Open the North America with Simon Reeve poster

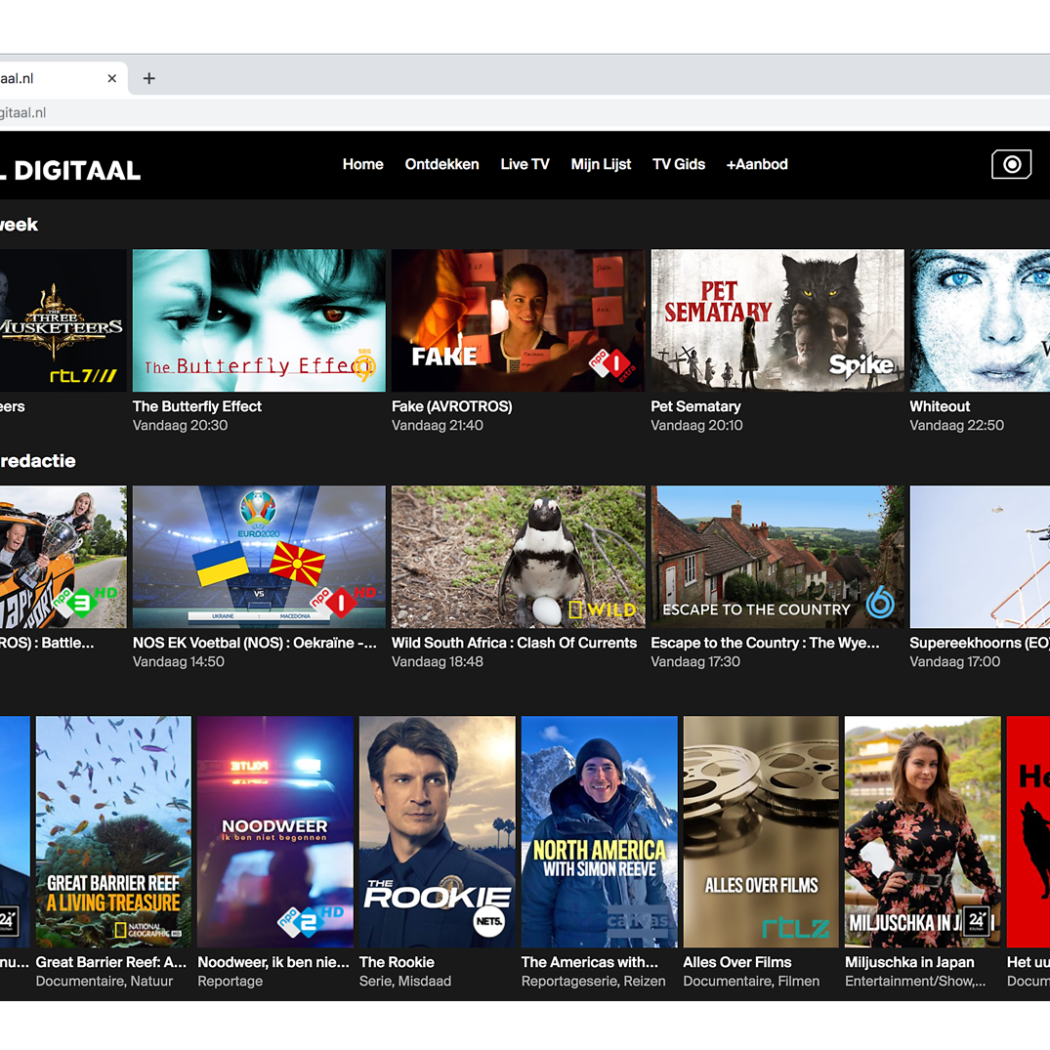point(599,832)
